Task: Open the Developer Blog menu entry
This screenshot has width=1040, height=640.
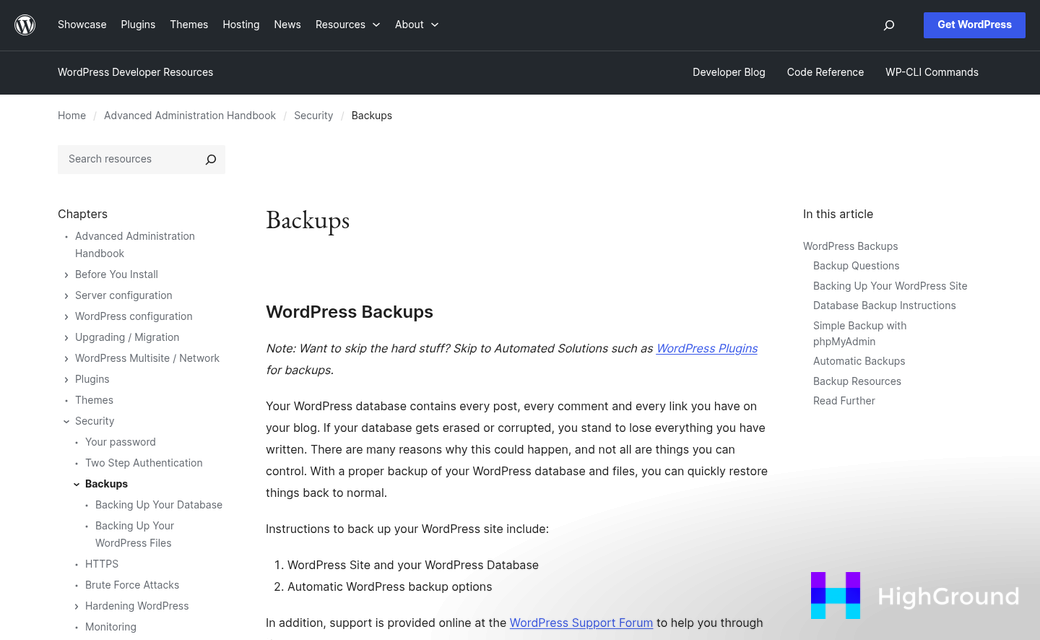Action: 728,72
